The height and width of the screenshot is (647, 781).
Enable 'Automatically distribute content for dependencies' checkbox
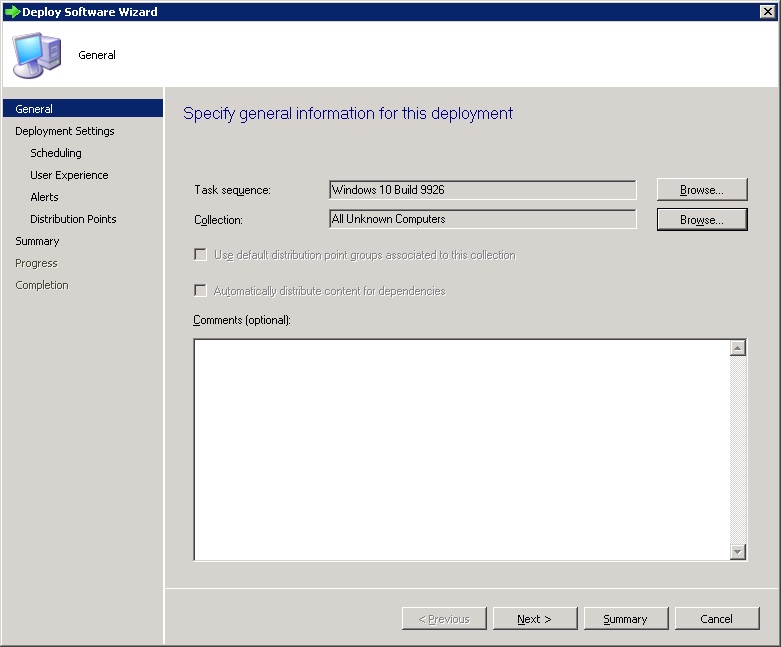click(x=201, y=291)
